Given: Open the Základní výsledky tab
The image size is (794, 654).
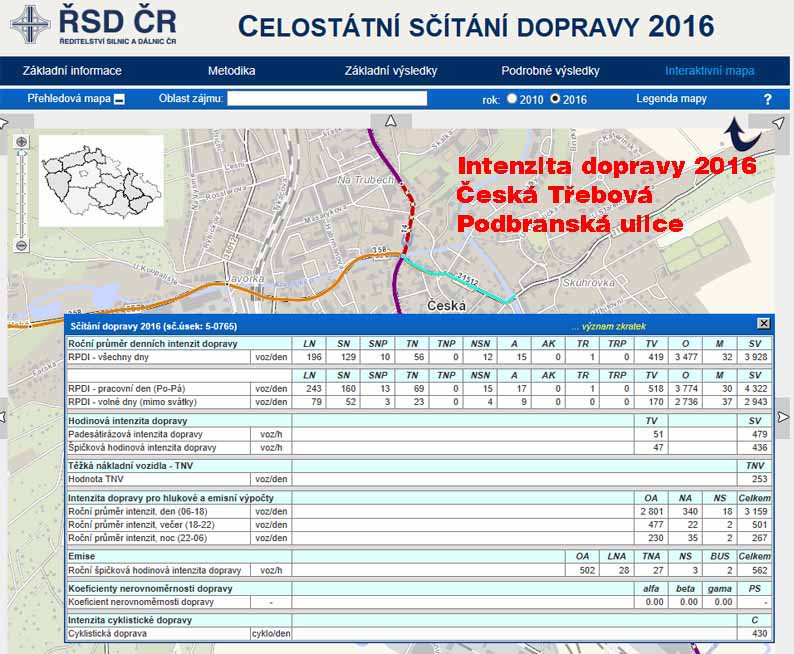Looking at the screenshot, I should point(391,71).
